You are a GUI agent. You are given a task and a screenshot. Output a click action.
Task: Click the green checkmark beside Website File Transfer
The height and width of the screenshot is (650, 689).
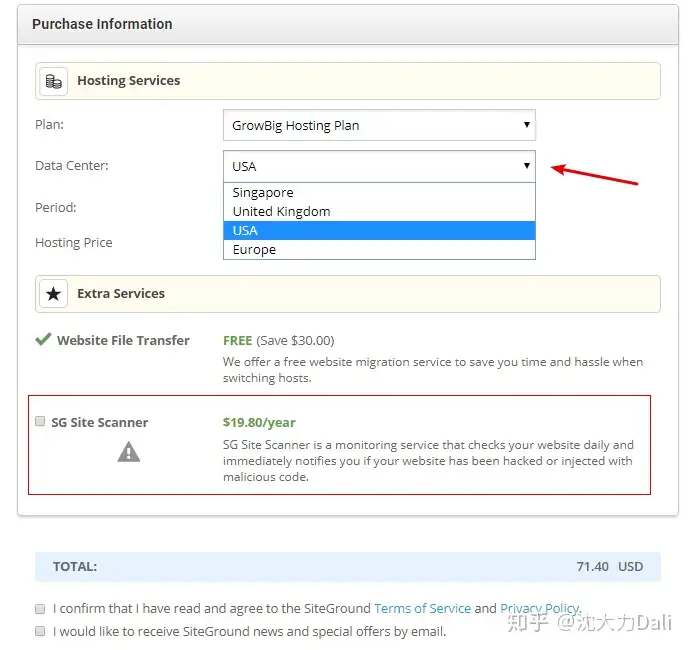pos(44,339)
